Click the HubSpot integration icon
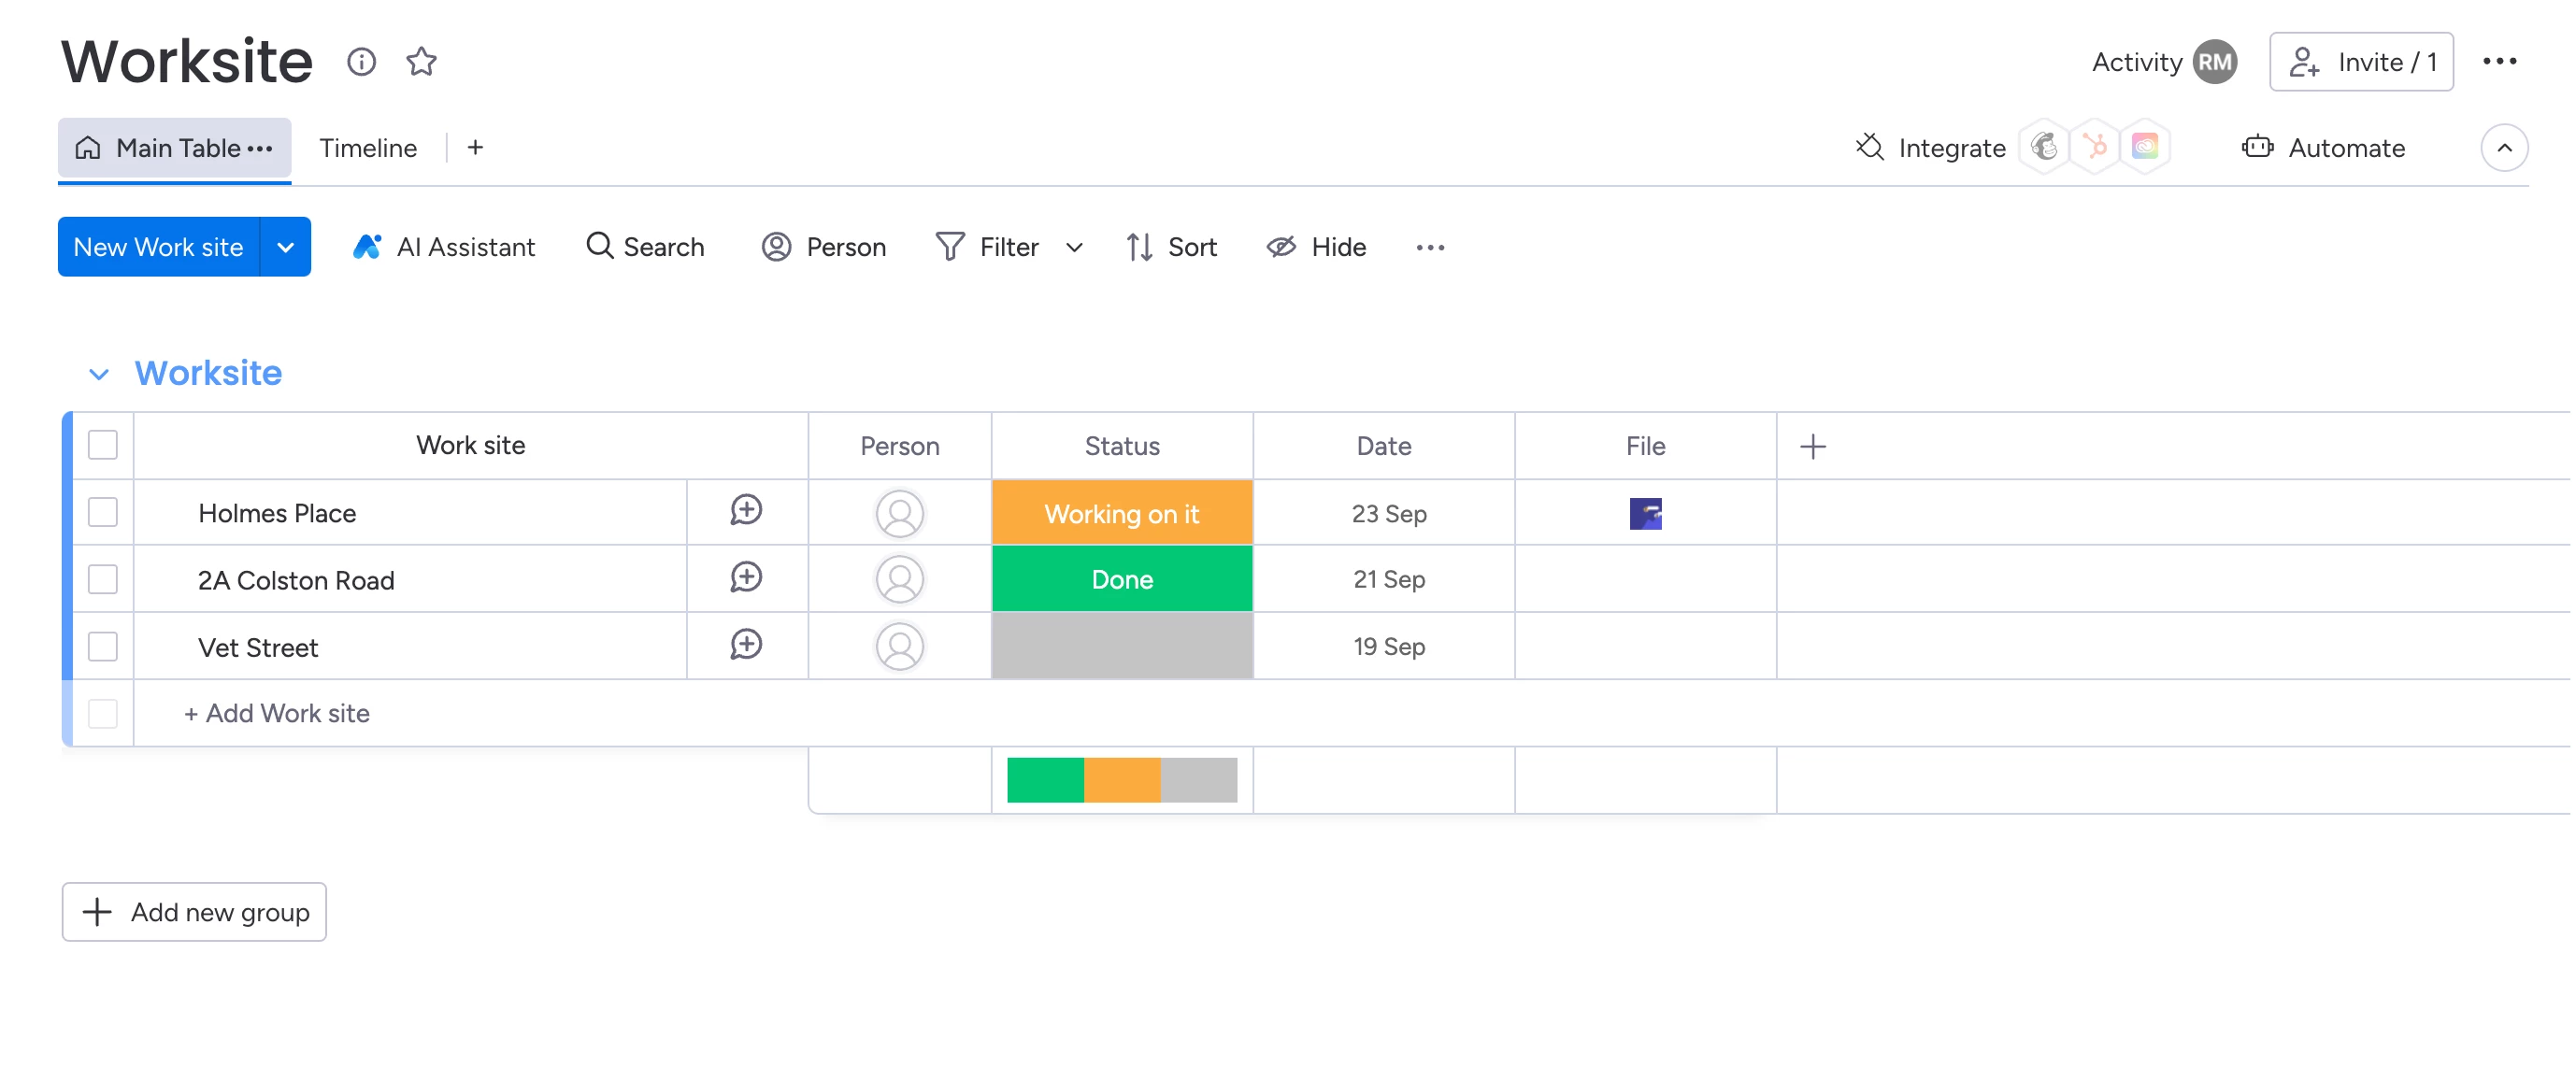 point(2095,148)
